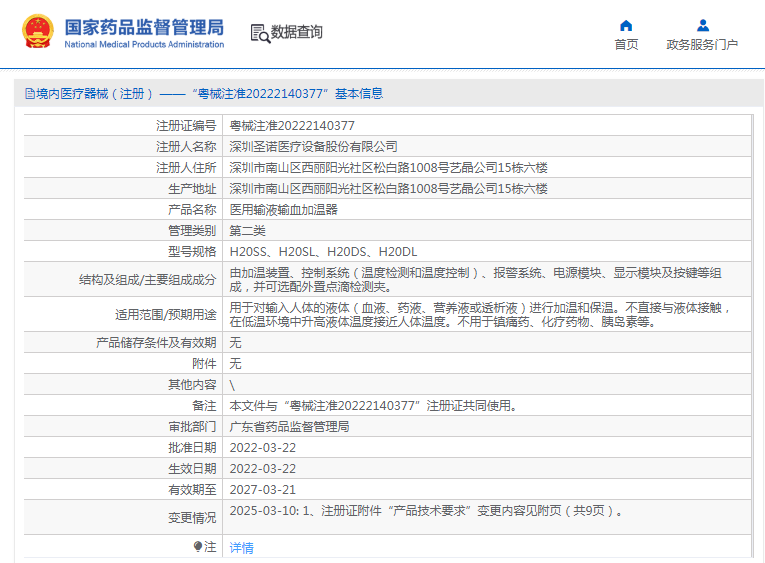
Task: Select model specs H20SS、H20SL、H20DS、H20DL
Action: pos(323,252)
